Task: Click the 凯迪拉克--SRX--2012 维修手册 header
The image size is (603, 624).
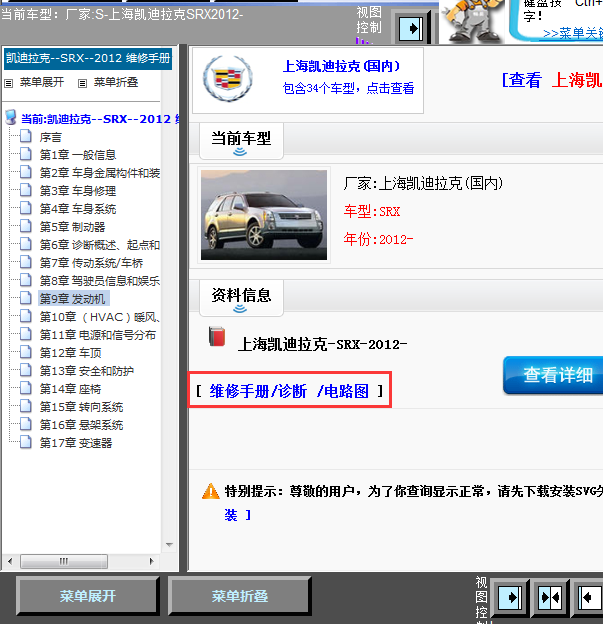Action: pyautogui.click(x=88, y=58)
